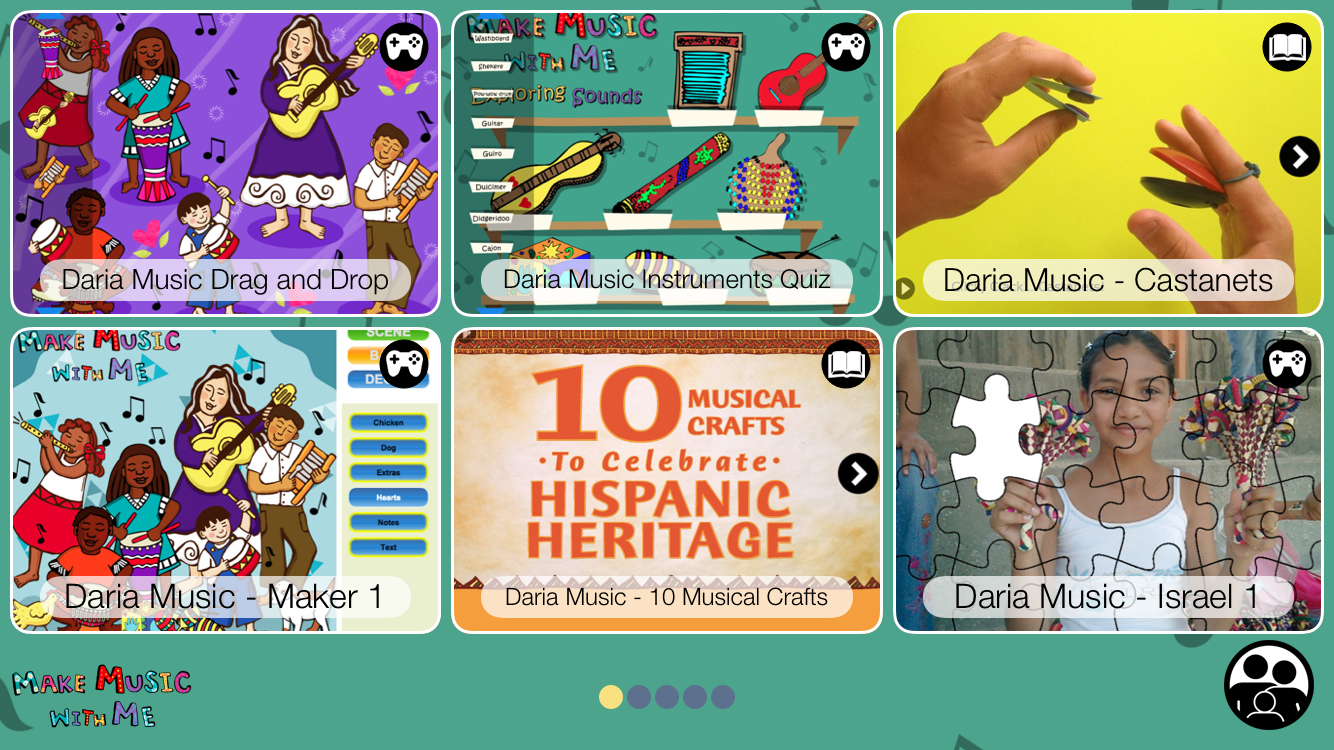Open Daria Music Drag and Drop label
The width and height of the screenshot is (1334, 750).
click(225, 280)
